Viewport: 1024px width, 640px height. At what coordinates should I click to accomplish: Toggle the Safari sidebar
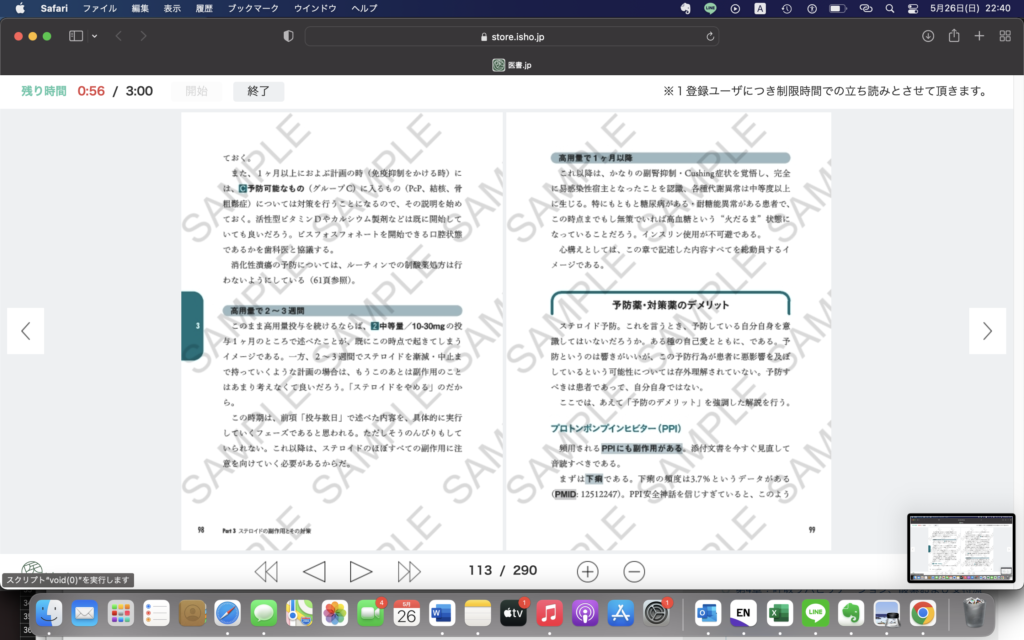click(76, 36)
